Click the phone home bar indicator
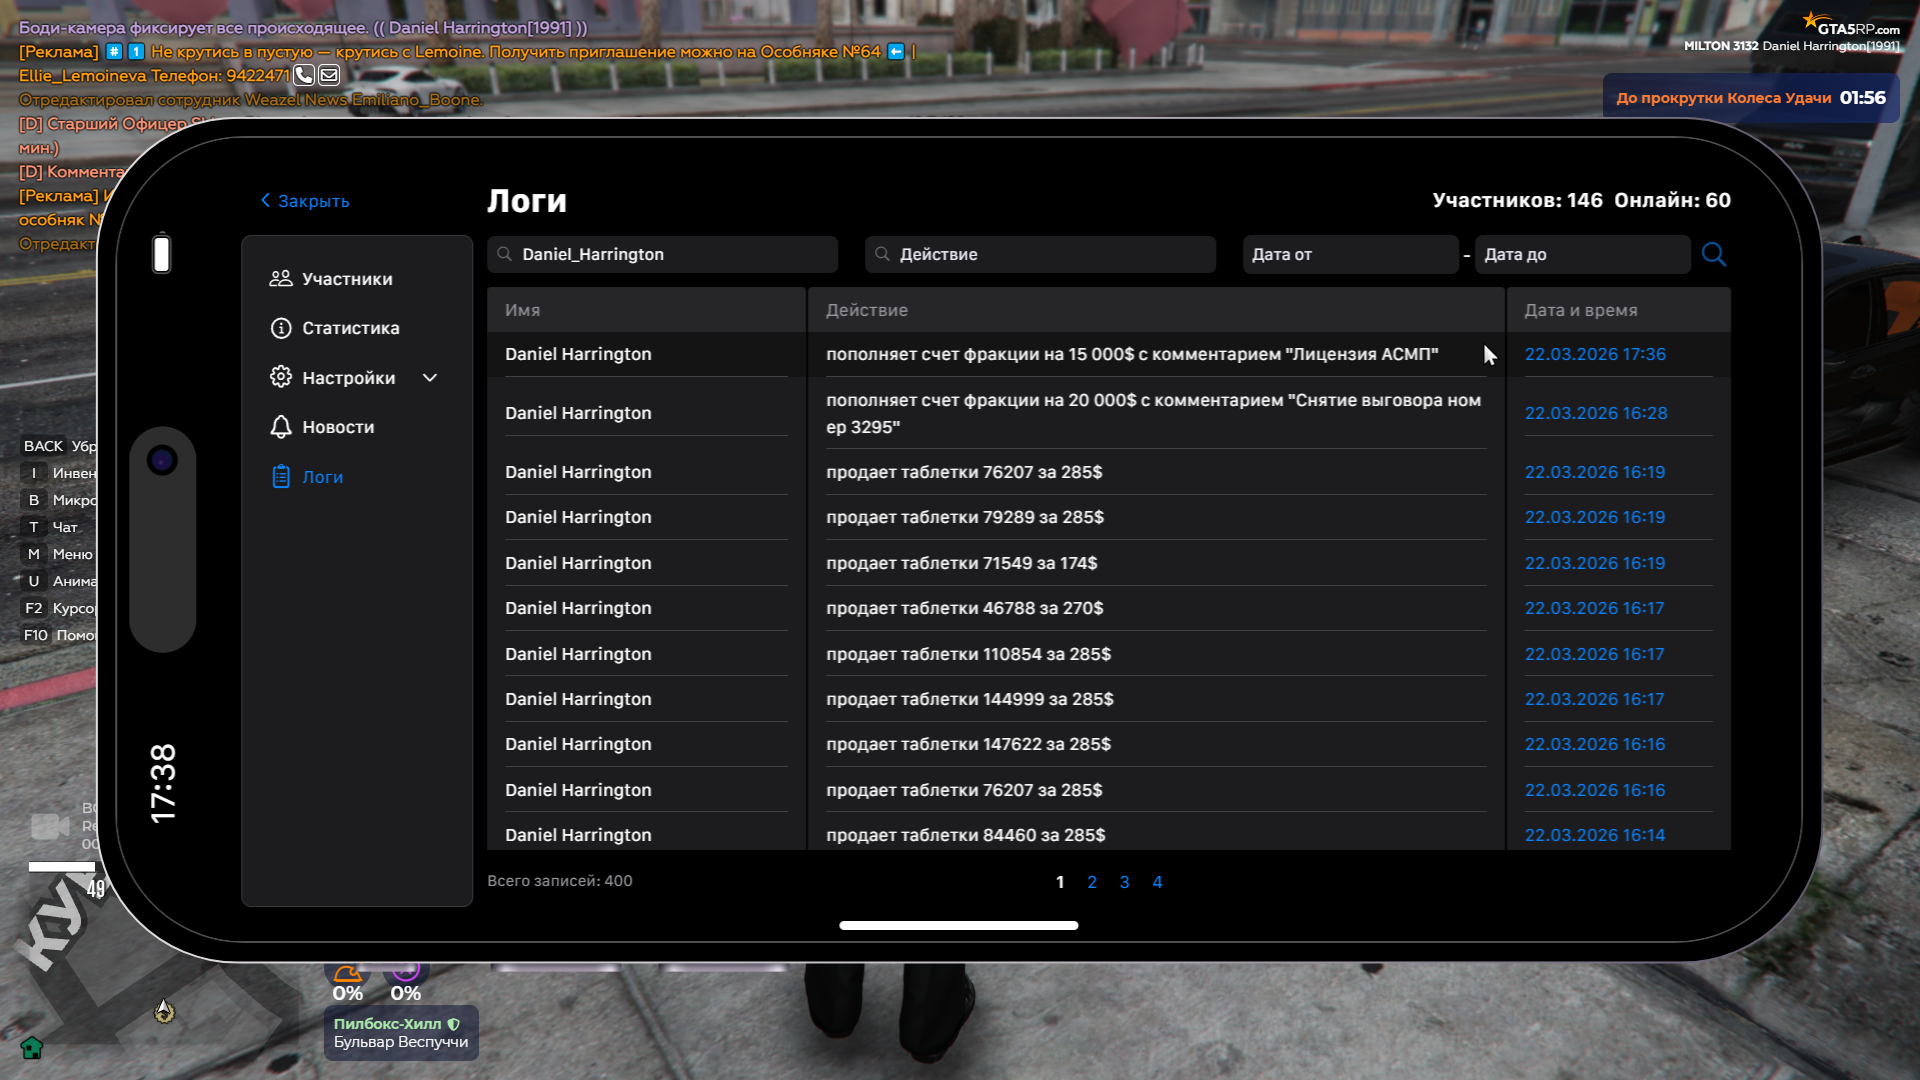This screenshot has width=1920, height=1080. click(x=958, y=926)
